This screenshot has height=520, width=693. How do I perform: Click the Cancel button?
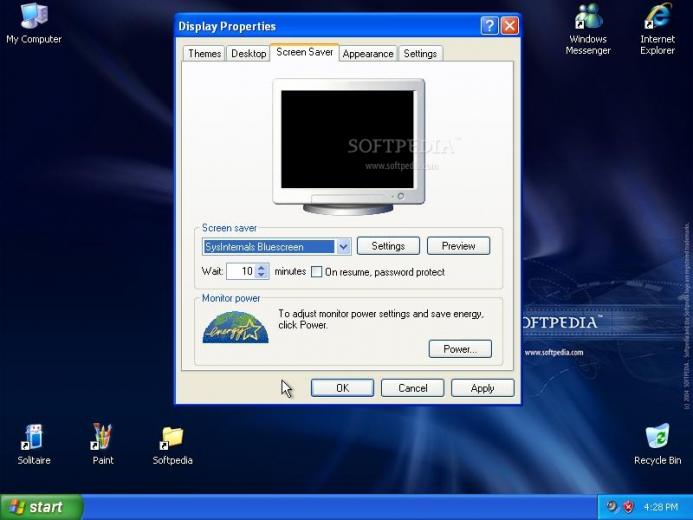[x=412, y=388]
